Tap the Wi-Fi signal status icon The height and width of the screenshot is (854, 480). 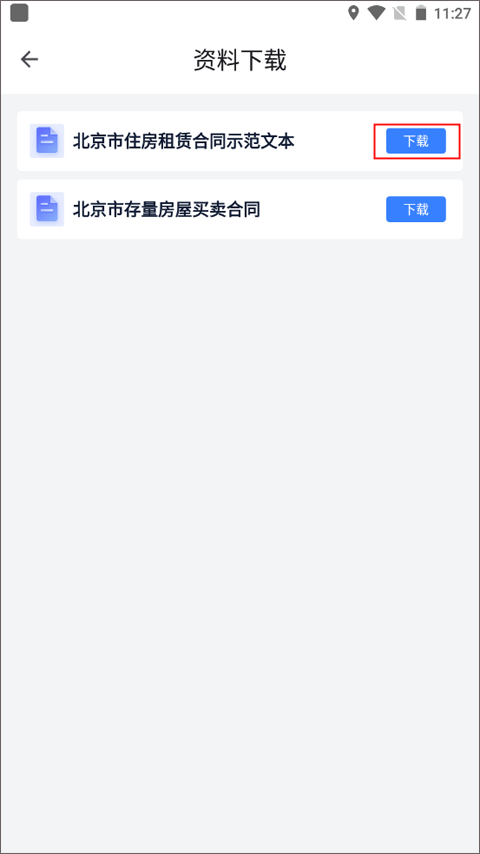pyautogui.click(x=376, y=13)
